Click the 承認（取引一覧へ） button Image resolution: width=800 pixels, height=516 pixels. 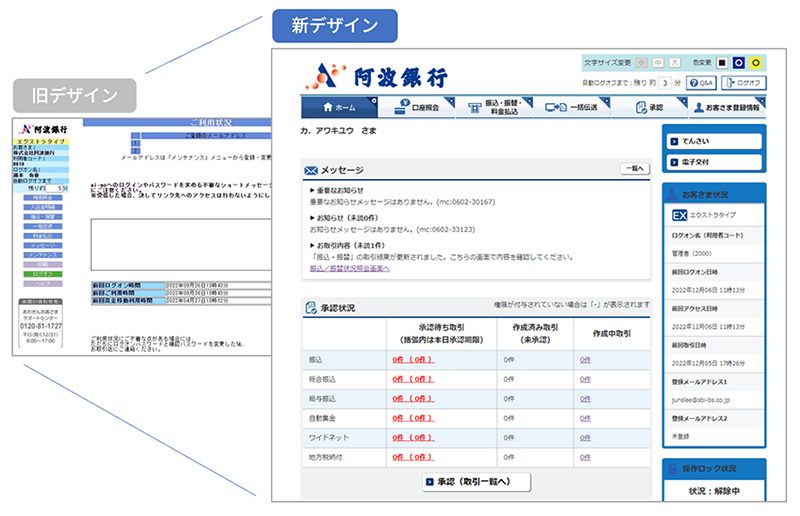477,481
